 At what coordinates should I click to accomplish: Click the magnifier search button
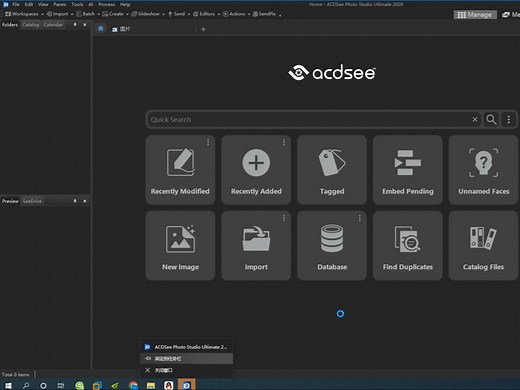(x=491, y=119)
